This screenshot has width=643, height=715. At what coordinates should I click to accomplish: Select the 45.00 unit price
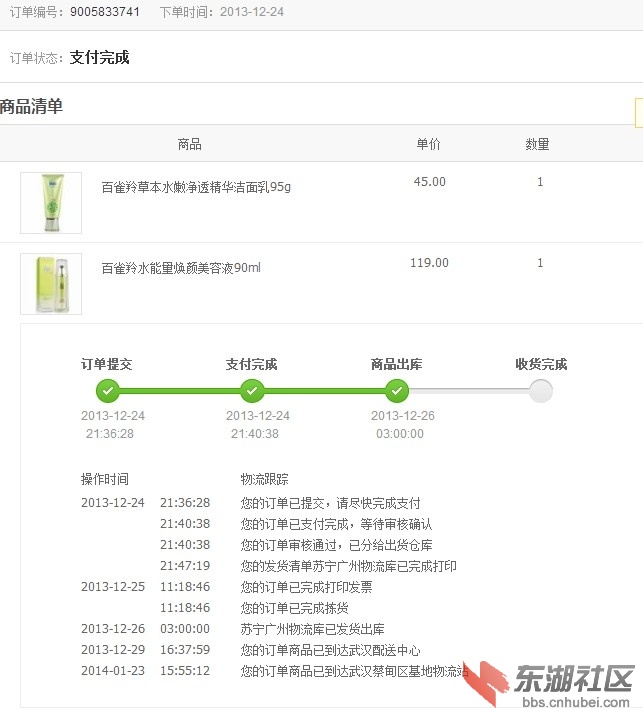(430, 181)
